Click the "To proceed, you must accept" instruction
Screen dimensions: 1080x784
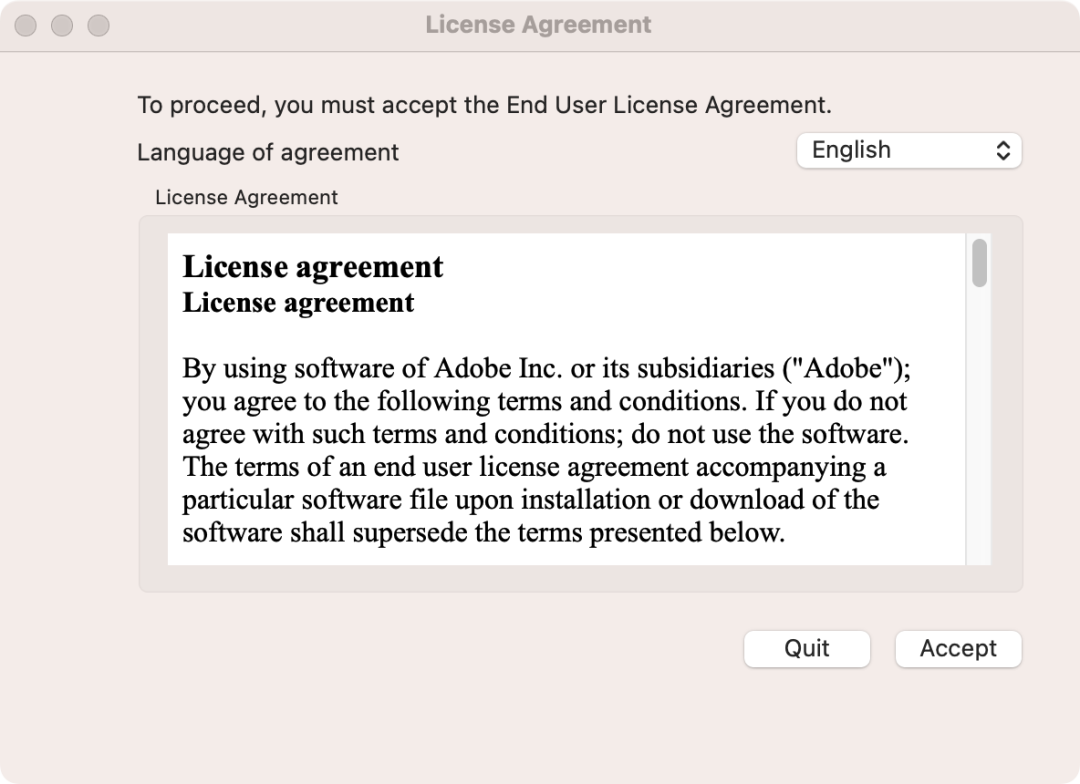tap(484, 105)
